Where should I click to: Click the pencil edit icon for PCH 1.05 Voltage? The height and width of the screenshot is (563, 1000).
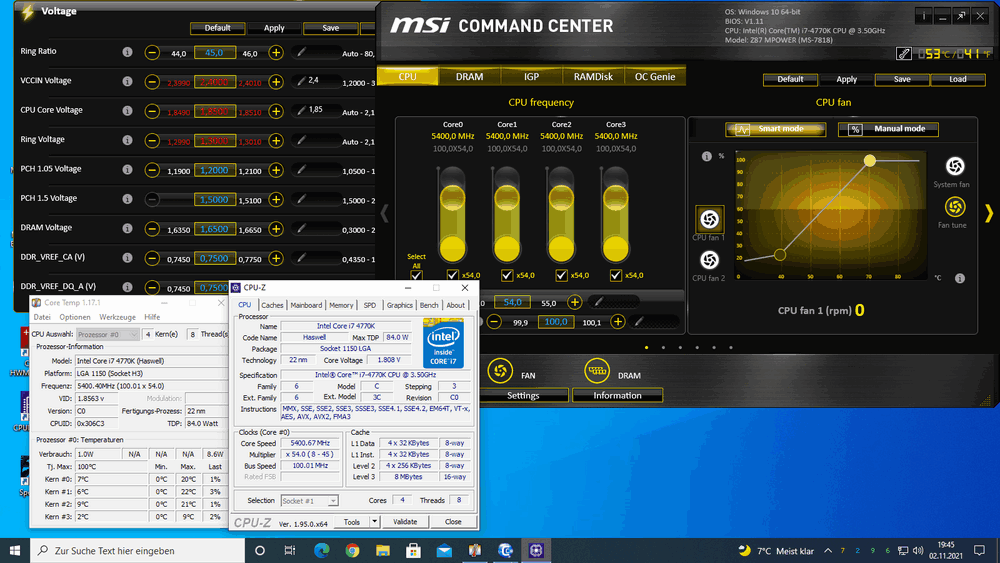(301, 170)
